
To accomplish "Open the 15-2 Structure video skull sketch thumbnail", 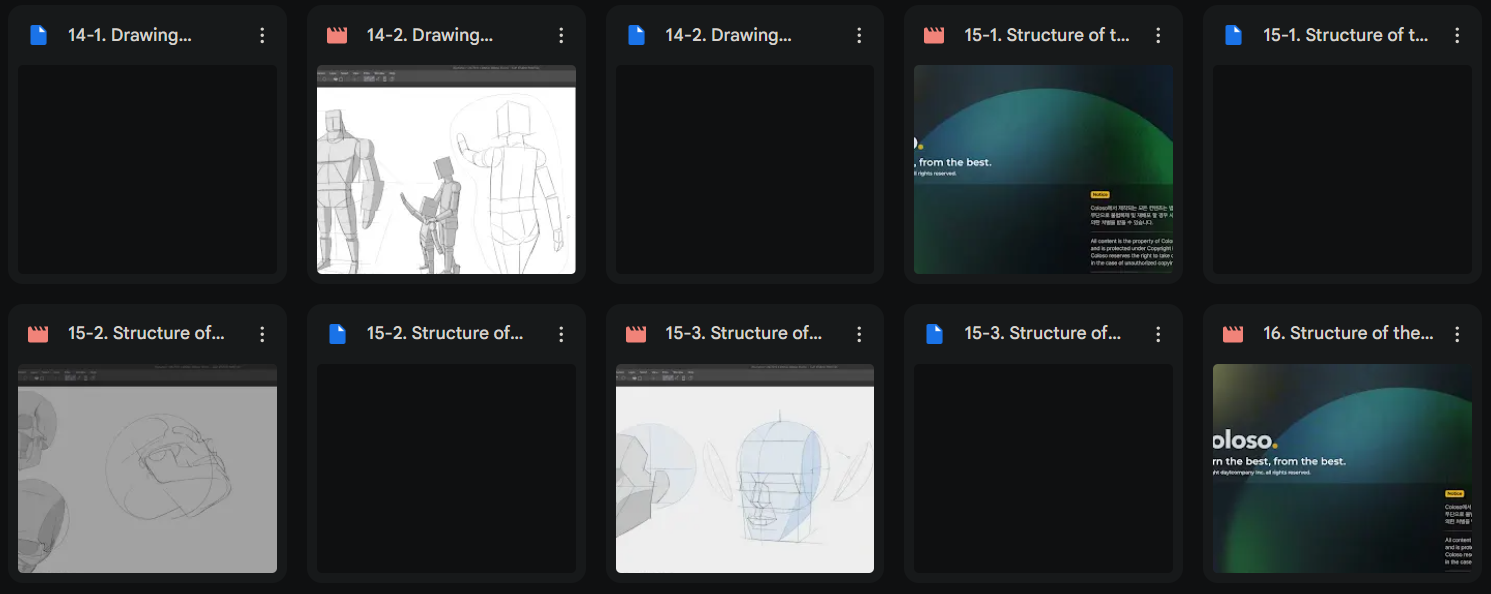I will pyautogui.click(x=147, y=469).
